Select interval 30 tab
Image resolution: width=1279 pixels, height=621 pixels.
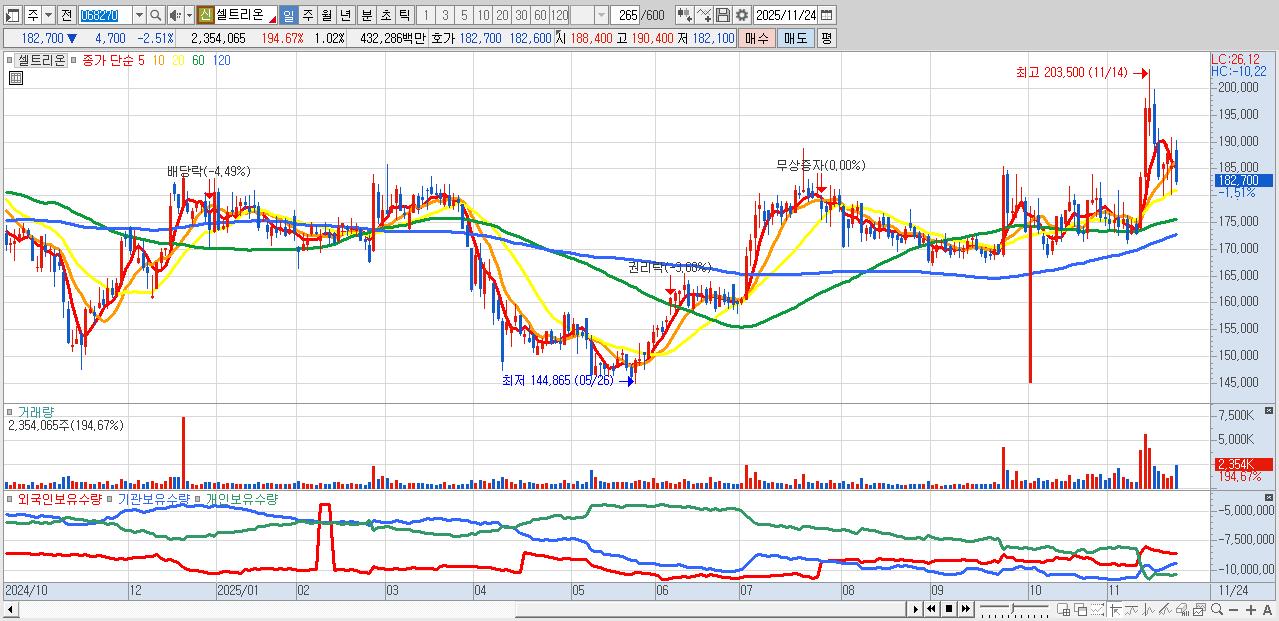(x=520, y=15)
